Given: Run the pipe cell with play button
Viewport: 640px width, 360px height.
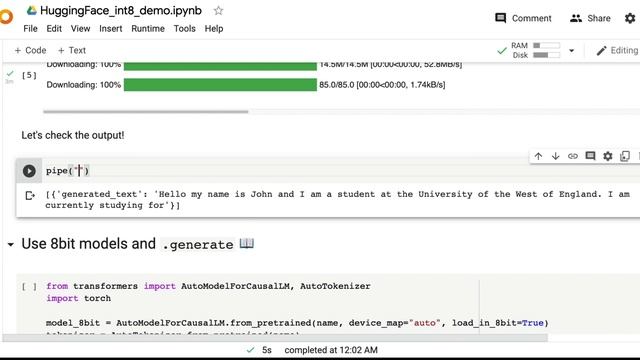Looking at the screenshot, I should pos(29,171).
